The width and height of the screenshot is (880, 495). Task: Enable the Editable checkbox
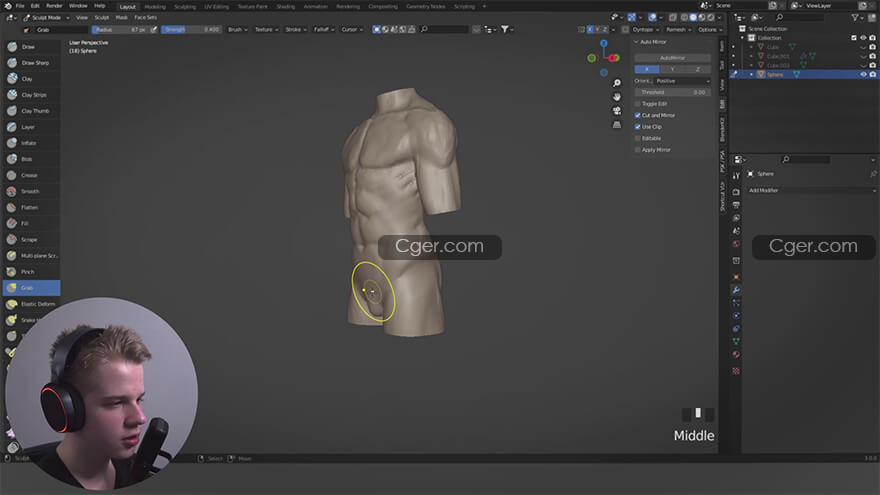pos(638,138)
